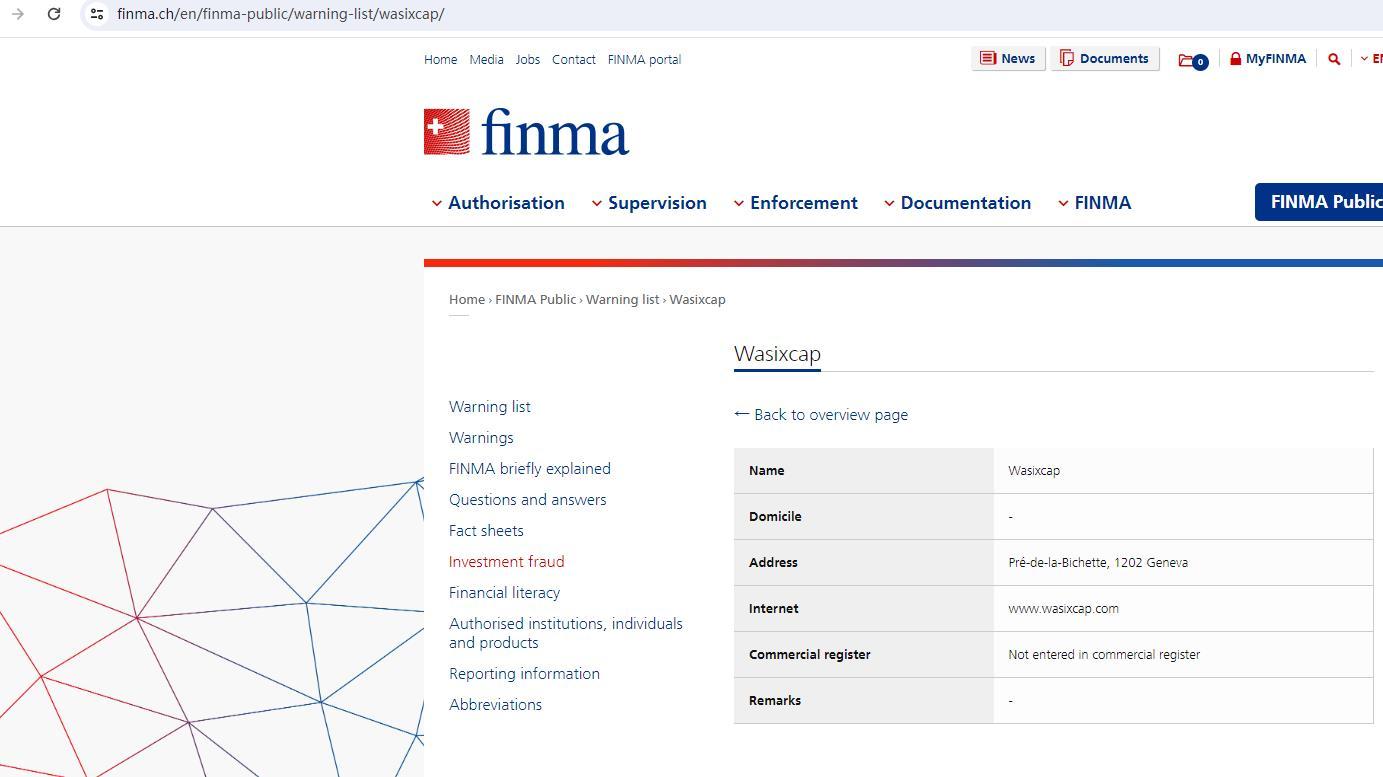Click the Name row label
The image size is (1383, 777).
pos(767,471)
